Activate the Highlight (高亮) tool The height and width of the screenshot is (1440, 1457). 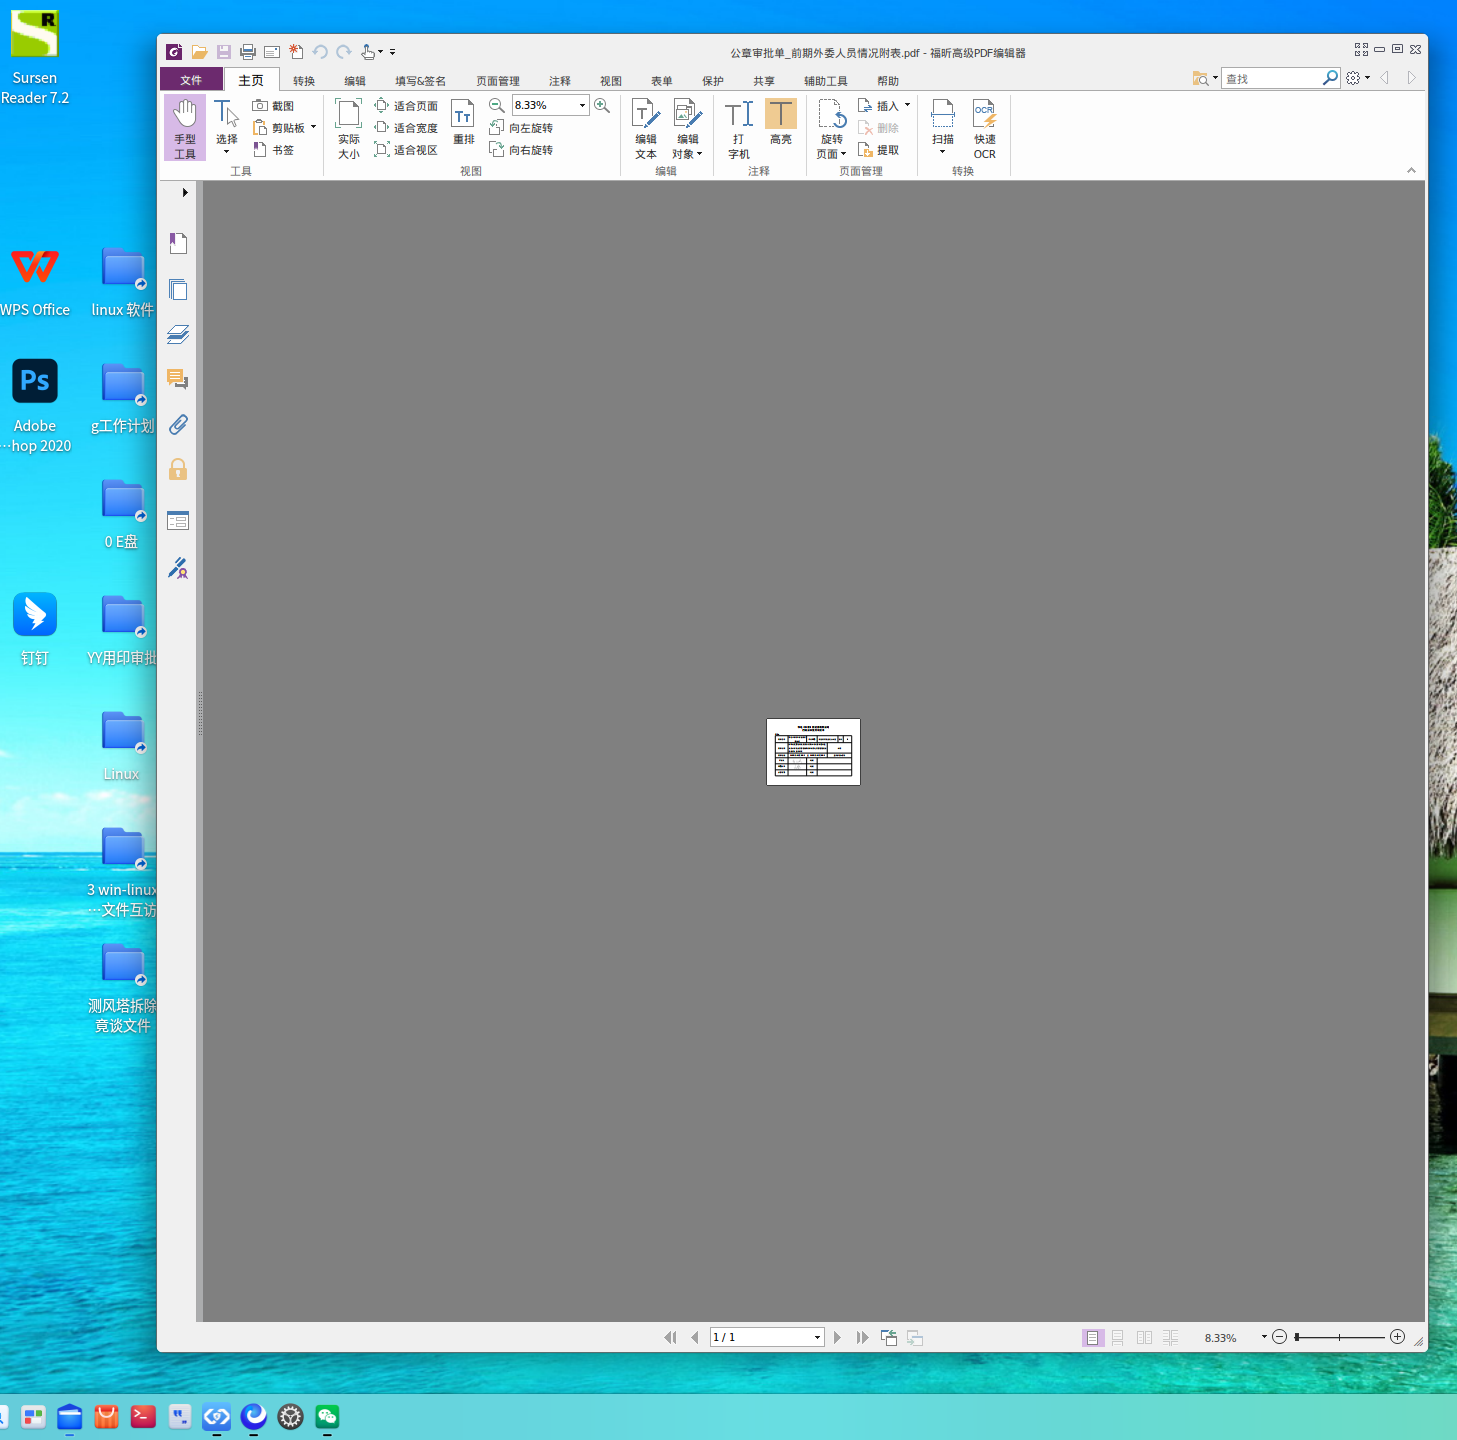pos(781,122)
